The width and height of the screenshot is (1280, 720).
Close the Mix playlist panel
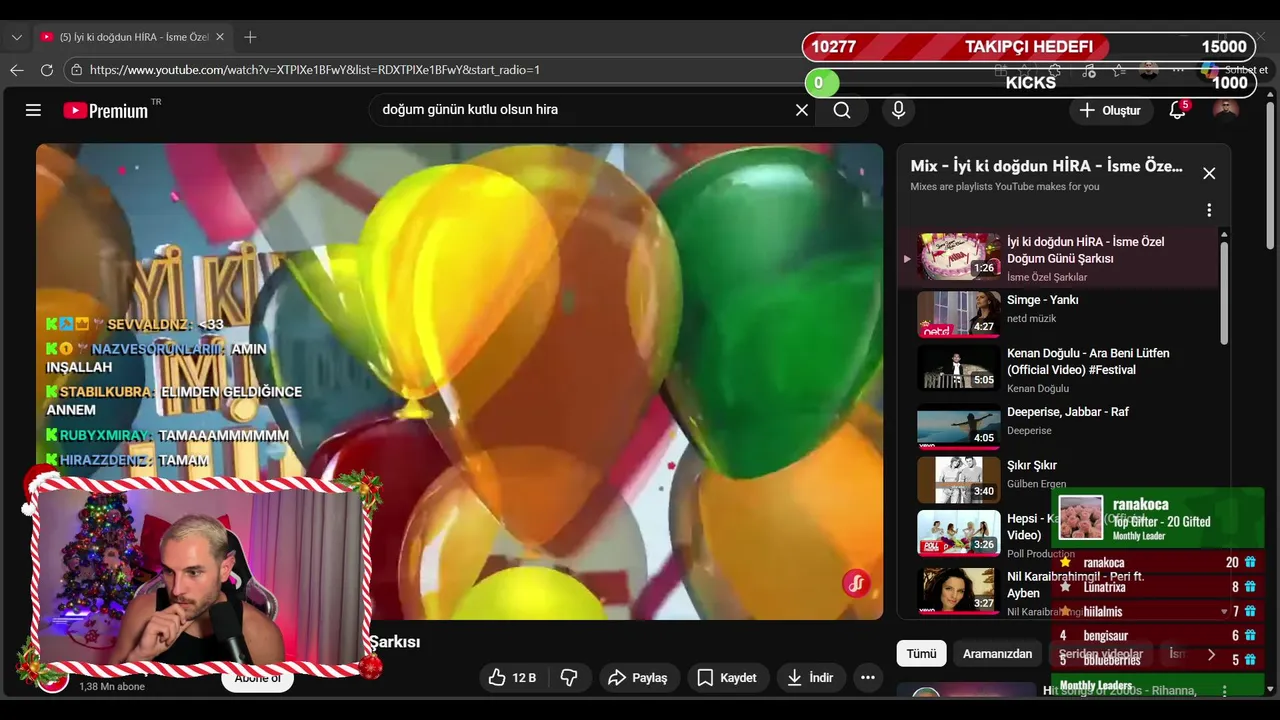1209,173
